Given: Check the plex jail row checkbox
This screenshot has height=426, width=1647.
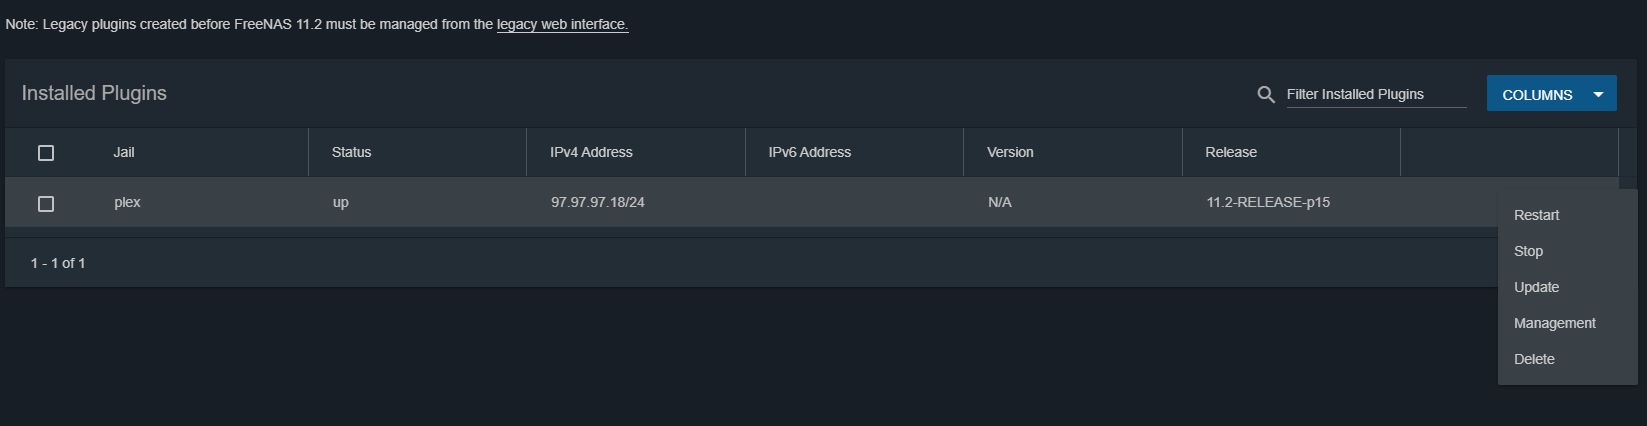Looking at the screenshot, I should [x=46, y=204].
